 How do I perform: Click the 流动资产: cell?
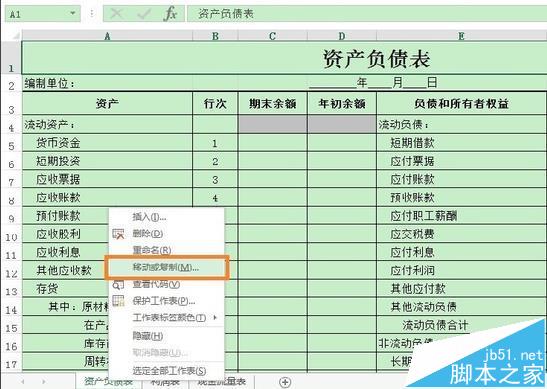pyautogui.click(x=107, y=124)
